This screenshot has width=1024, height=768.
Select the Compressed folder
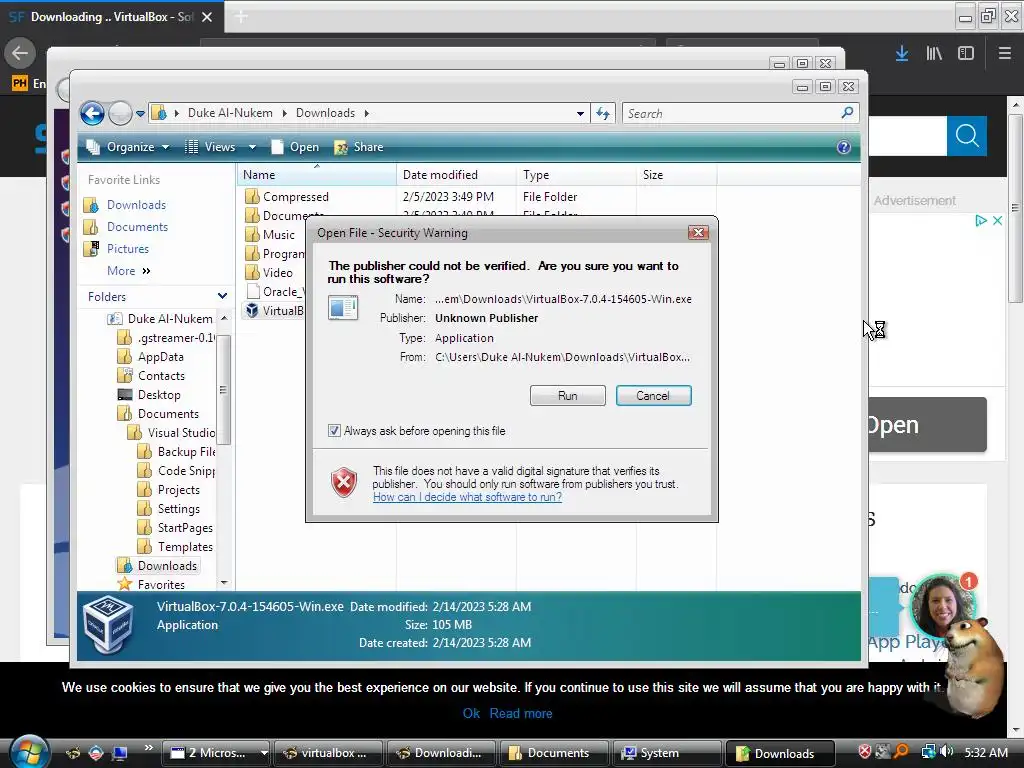tap(295, 197)
